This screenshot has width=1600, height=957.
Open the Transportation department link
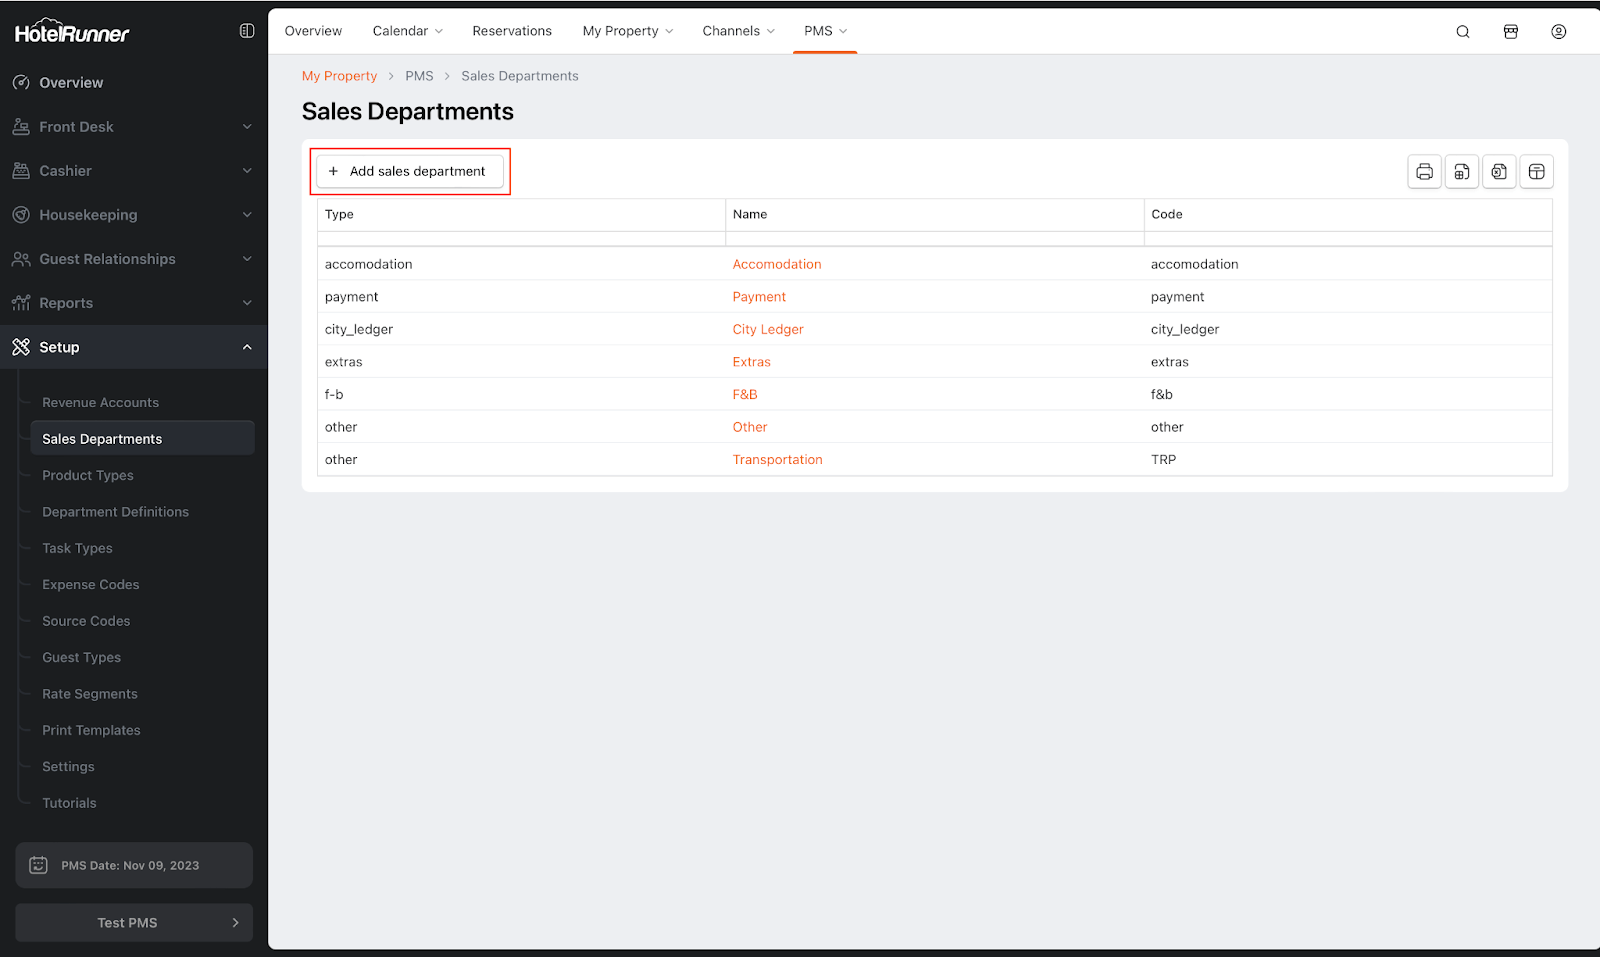coord(777,460)
